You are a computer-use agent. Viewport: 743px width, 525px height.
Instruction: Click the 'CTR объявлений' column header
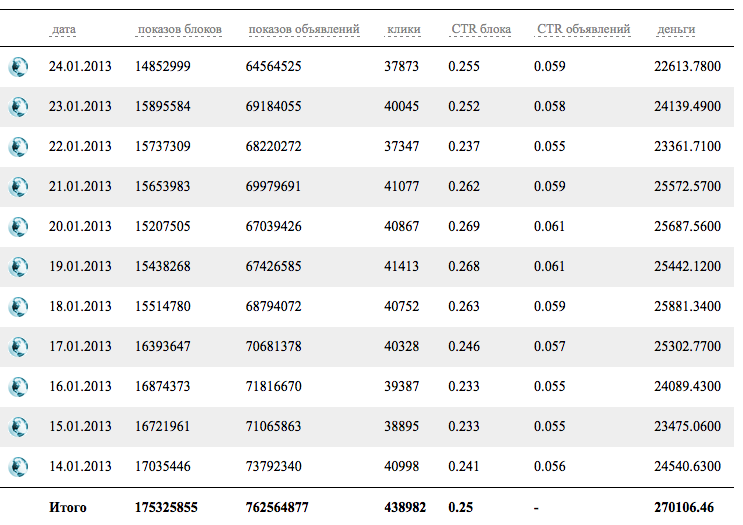583,30
